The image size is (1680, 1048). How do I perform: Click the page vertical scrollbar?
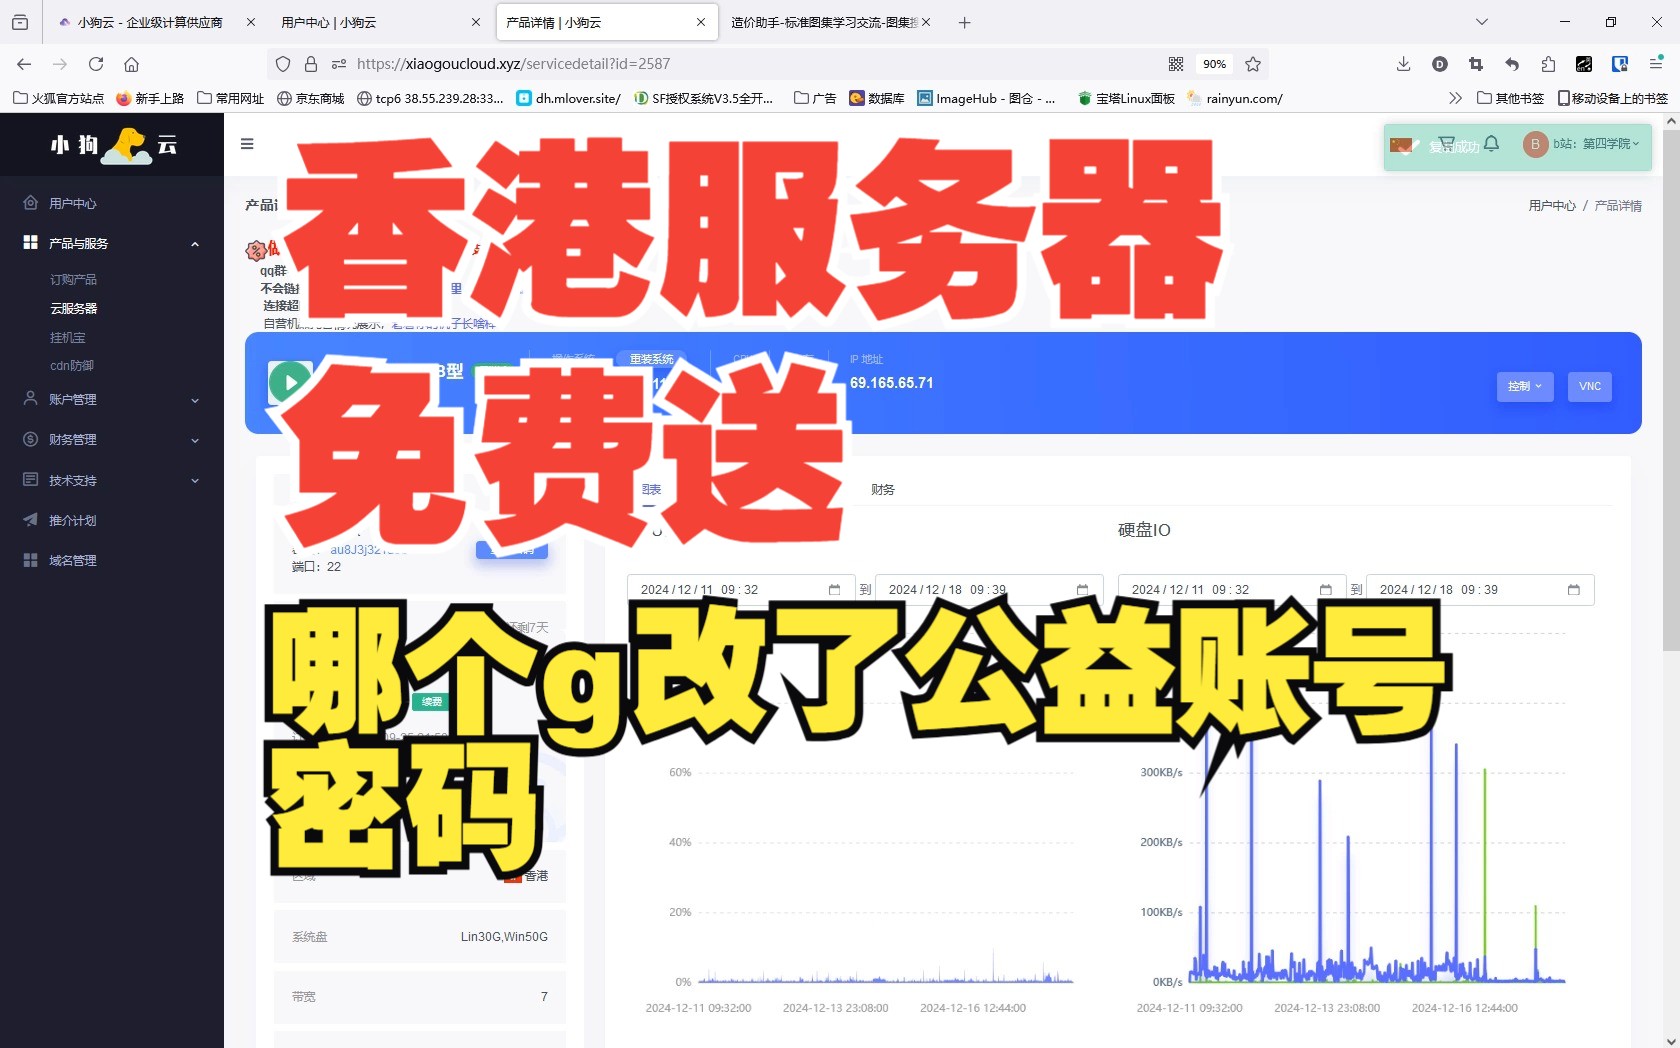1670,390
